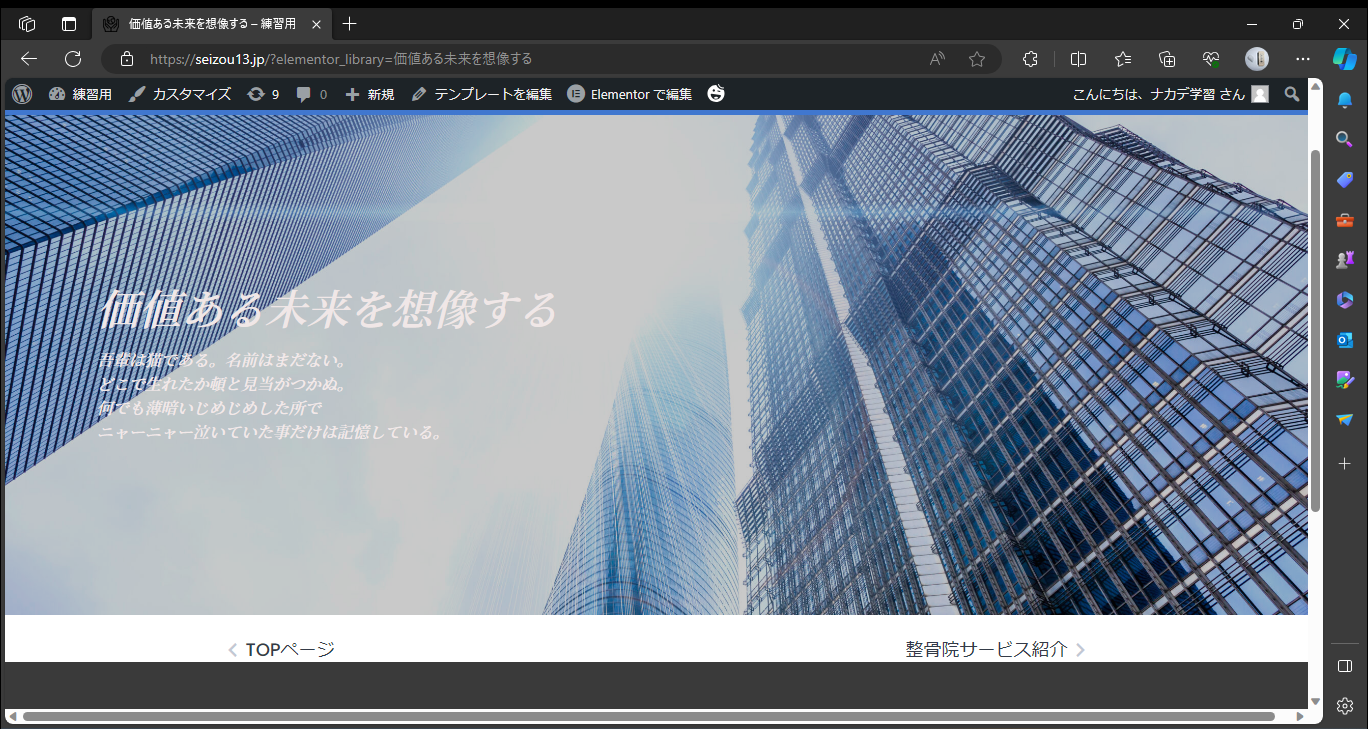Open the 新規 menu in the admin bar
The height and width of the screenshot is (729, 1368).
tap(368, 93)
